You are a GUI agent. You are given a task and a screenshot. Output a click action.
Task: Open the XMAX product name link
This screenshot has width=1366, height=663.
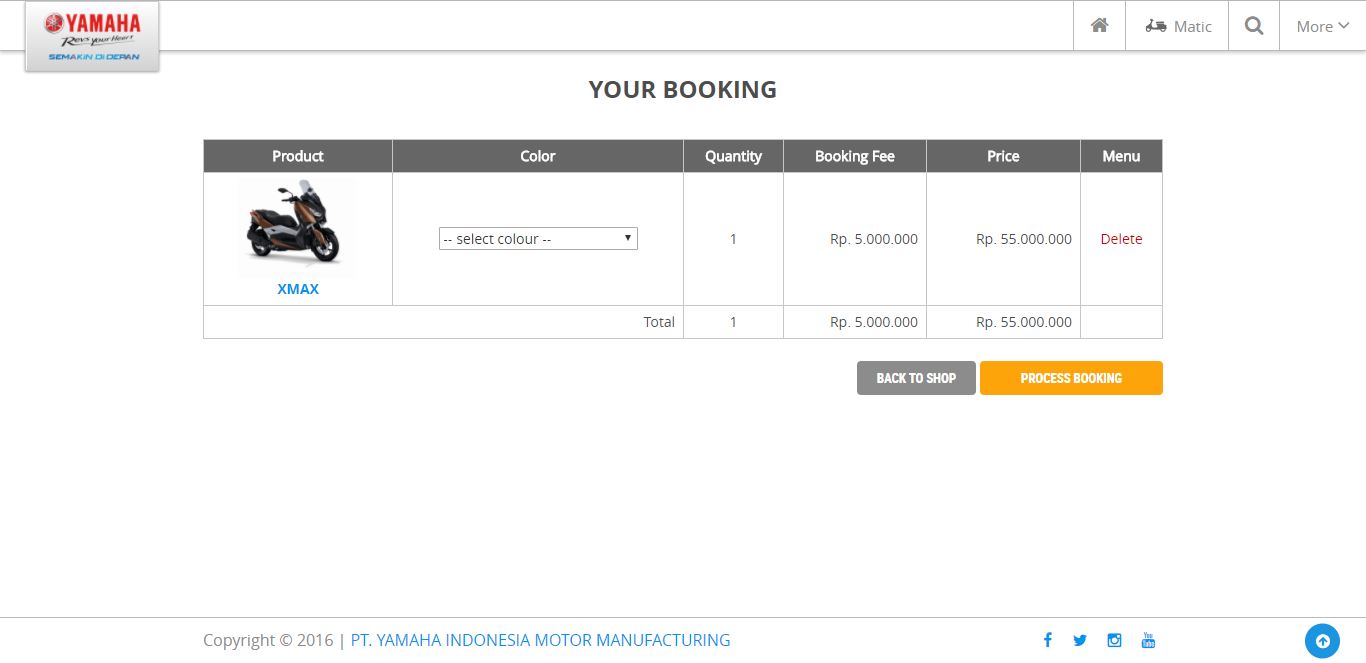click(298, 289)
